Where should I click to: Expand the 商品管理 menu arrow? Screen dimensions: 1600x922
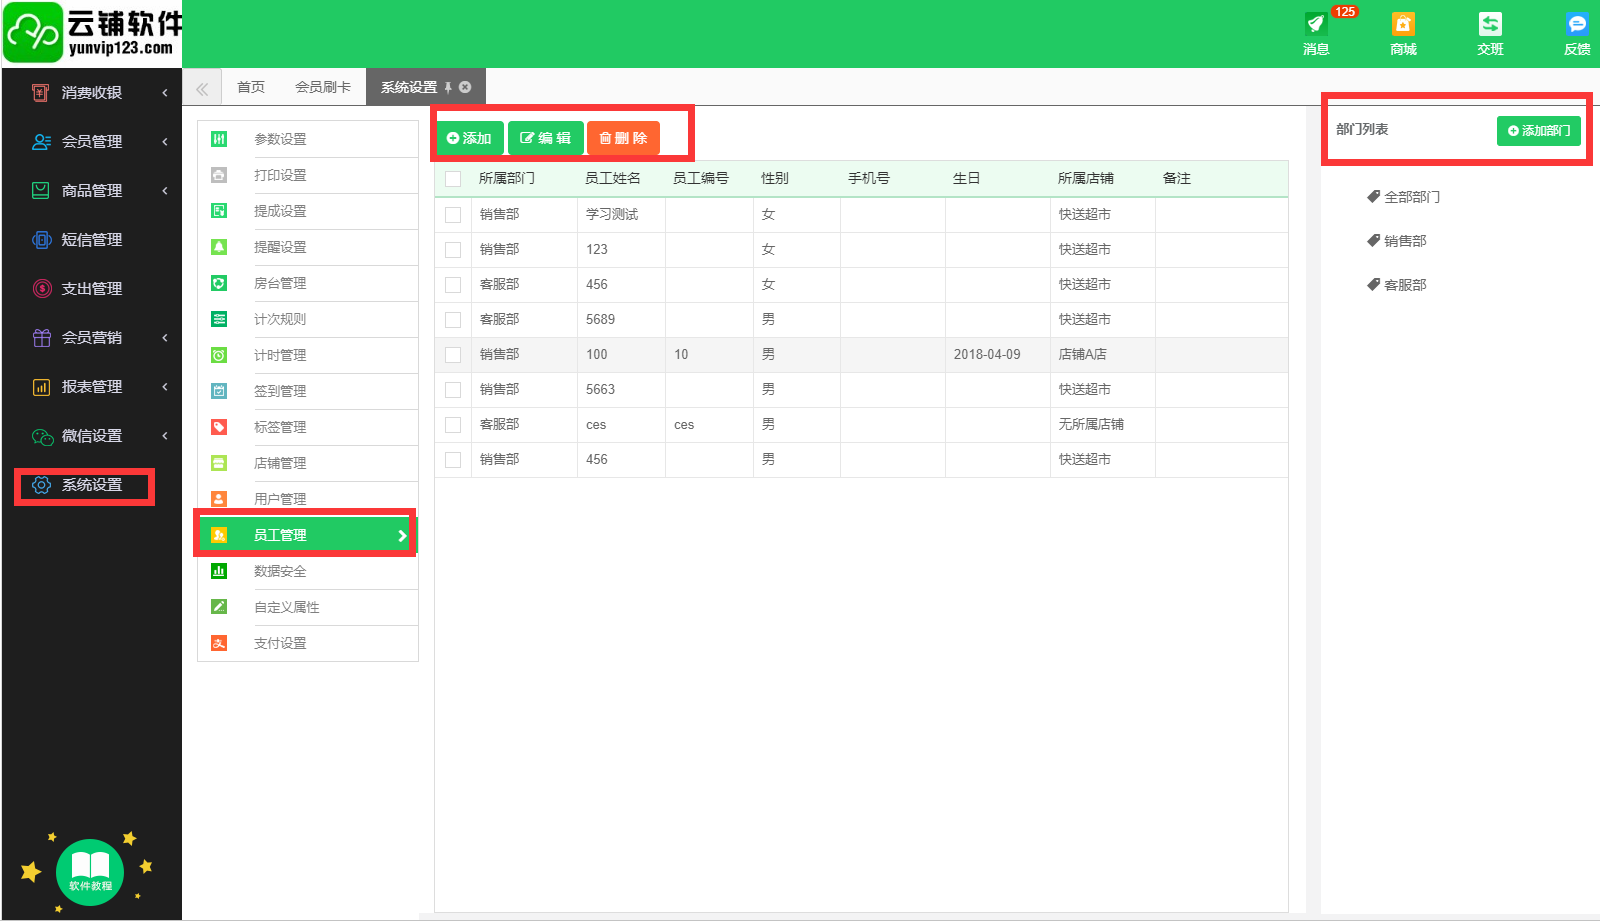tap(165, 190)
